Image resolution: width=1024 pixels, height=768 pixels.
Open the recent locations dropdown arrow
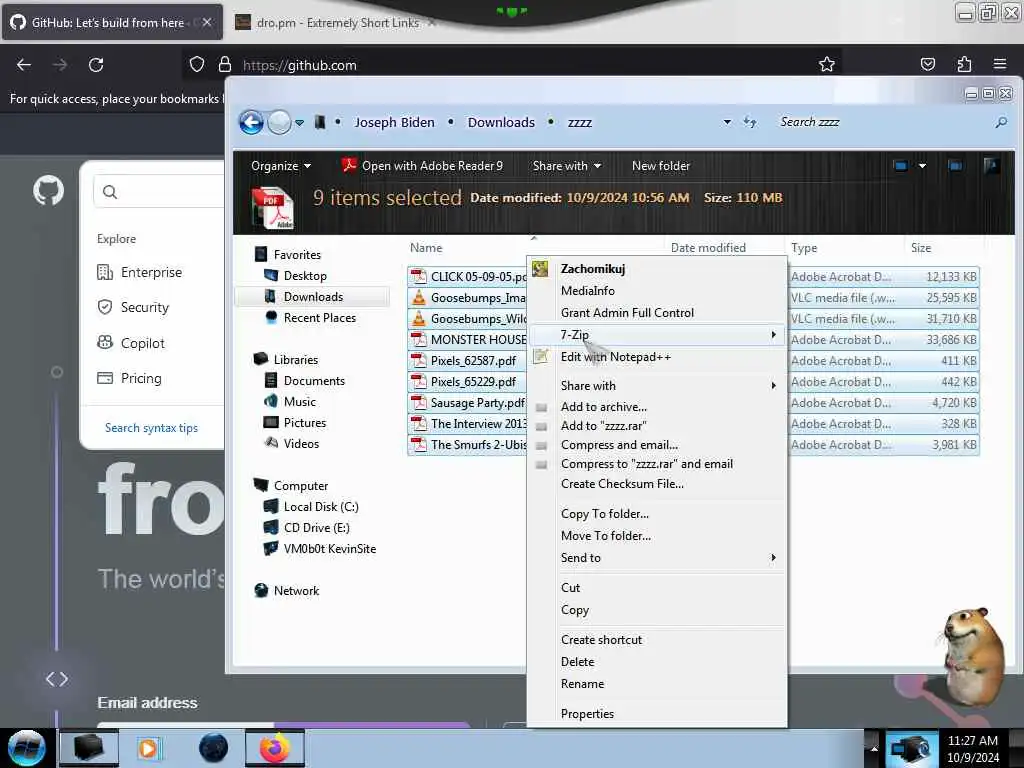299,123
